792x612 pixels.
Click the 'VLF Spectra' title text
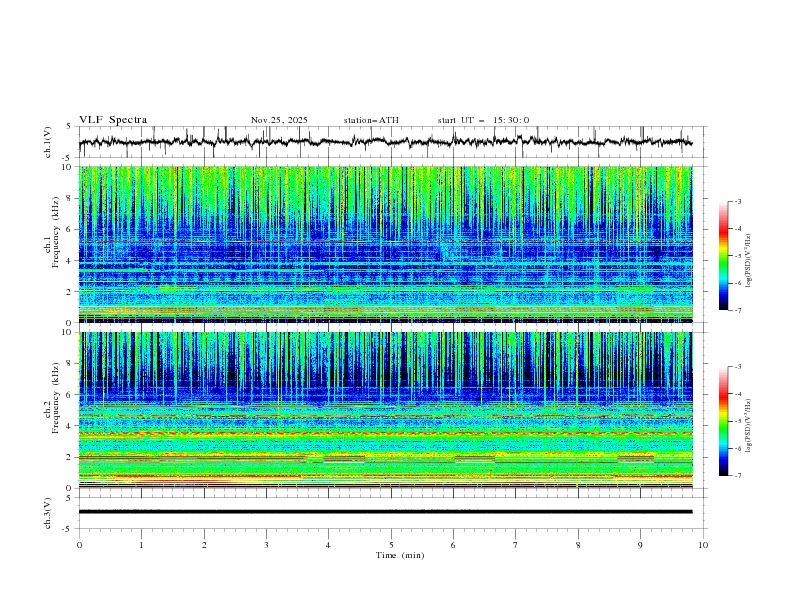point(113,120)
